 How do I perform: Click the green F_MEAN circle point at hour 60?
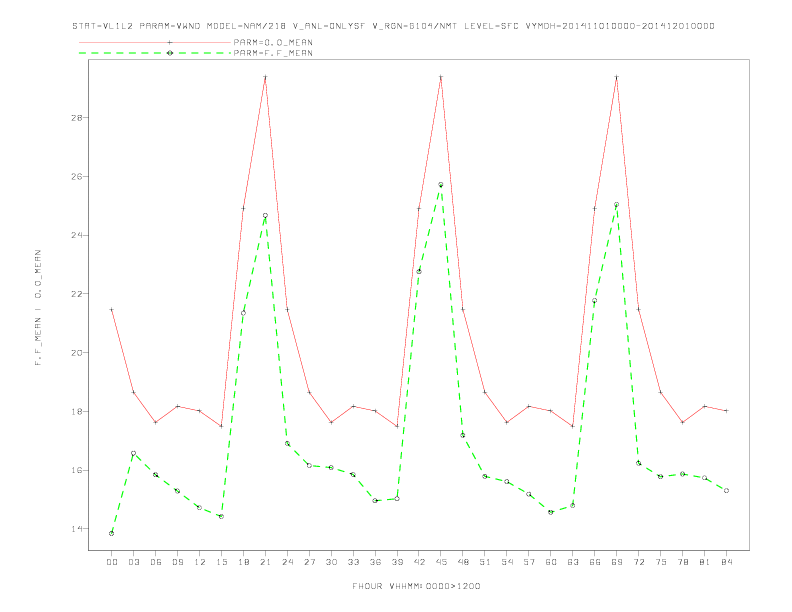[x=551, y=512]
